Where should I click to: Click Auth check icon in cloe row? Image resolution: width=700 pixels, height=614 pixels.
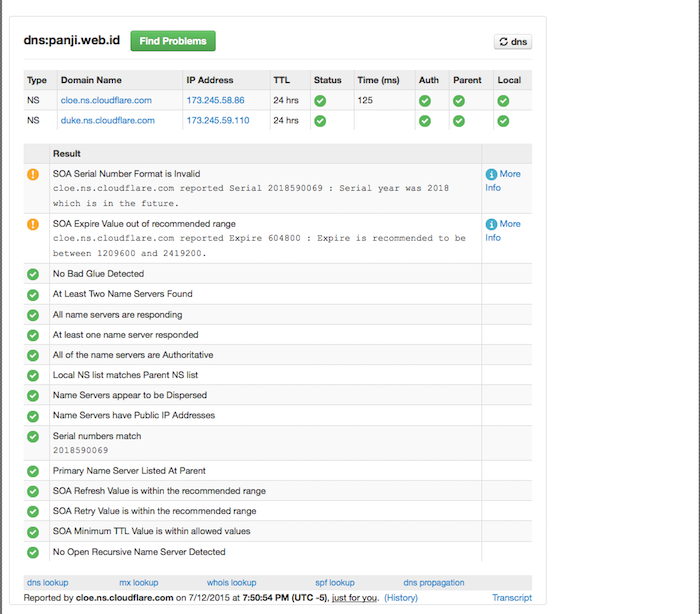pos(425,101)
